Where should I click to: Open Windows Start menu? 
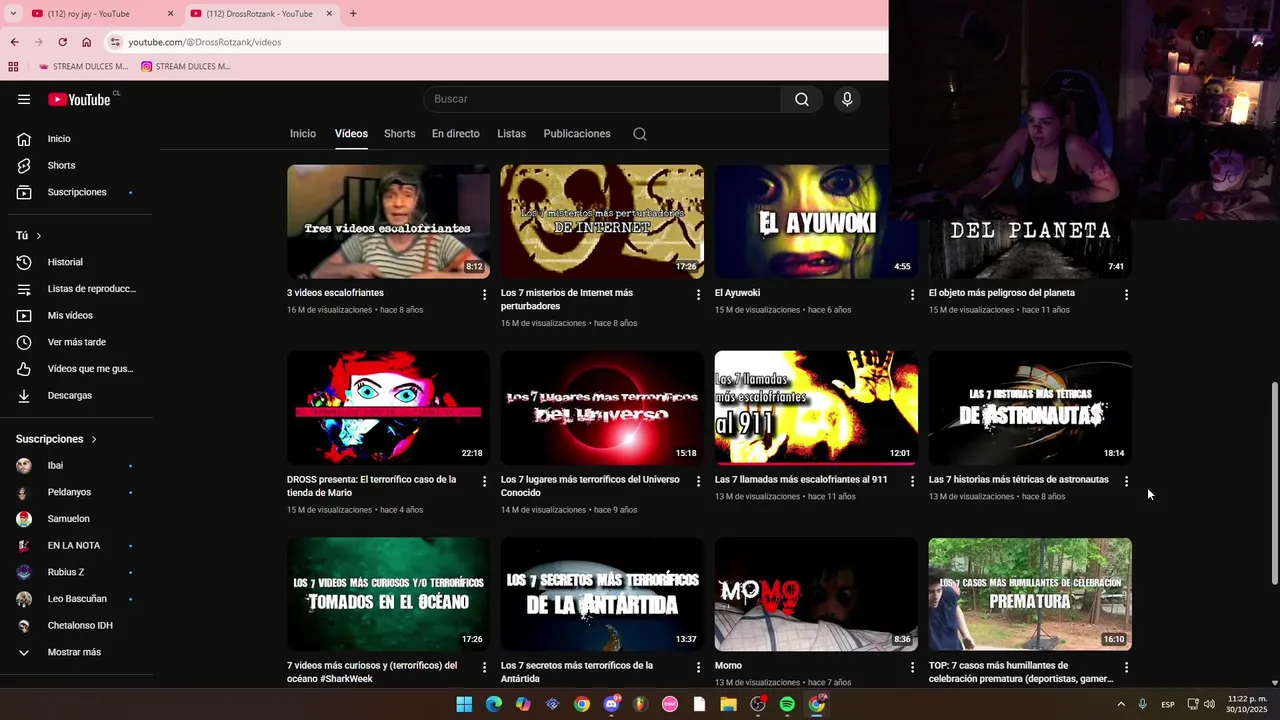coord(464,704)
